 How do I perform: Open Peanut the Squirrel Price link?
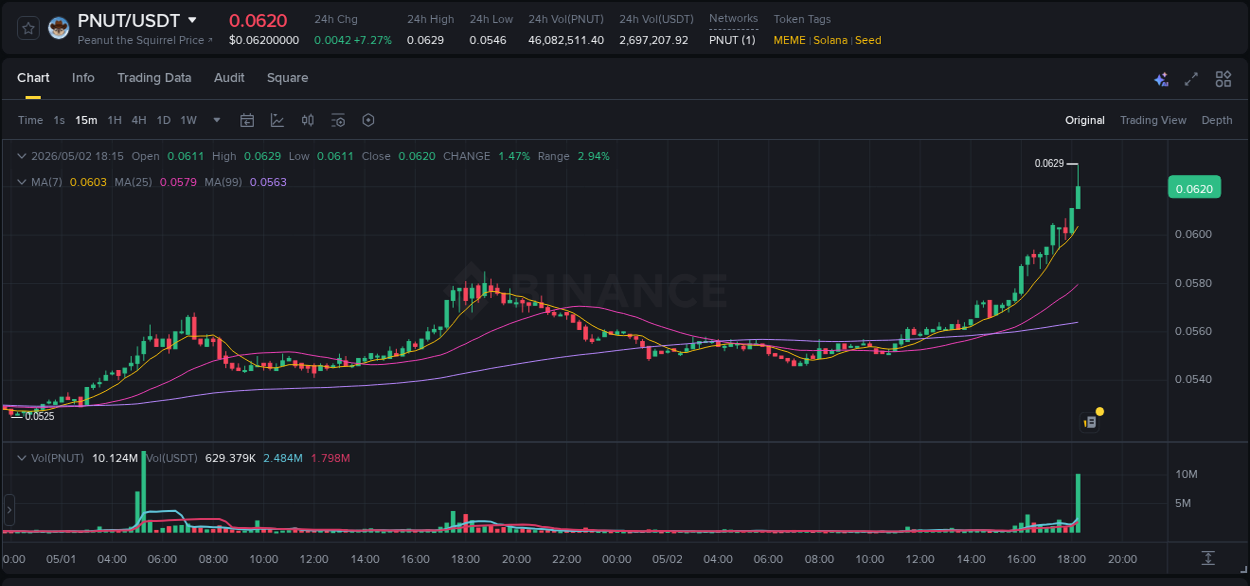tap(145, 40)
